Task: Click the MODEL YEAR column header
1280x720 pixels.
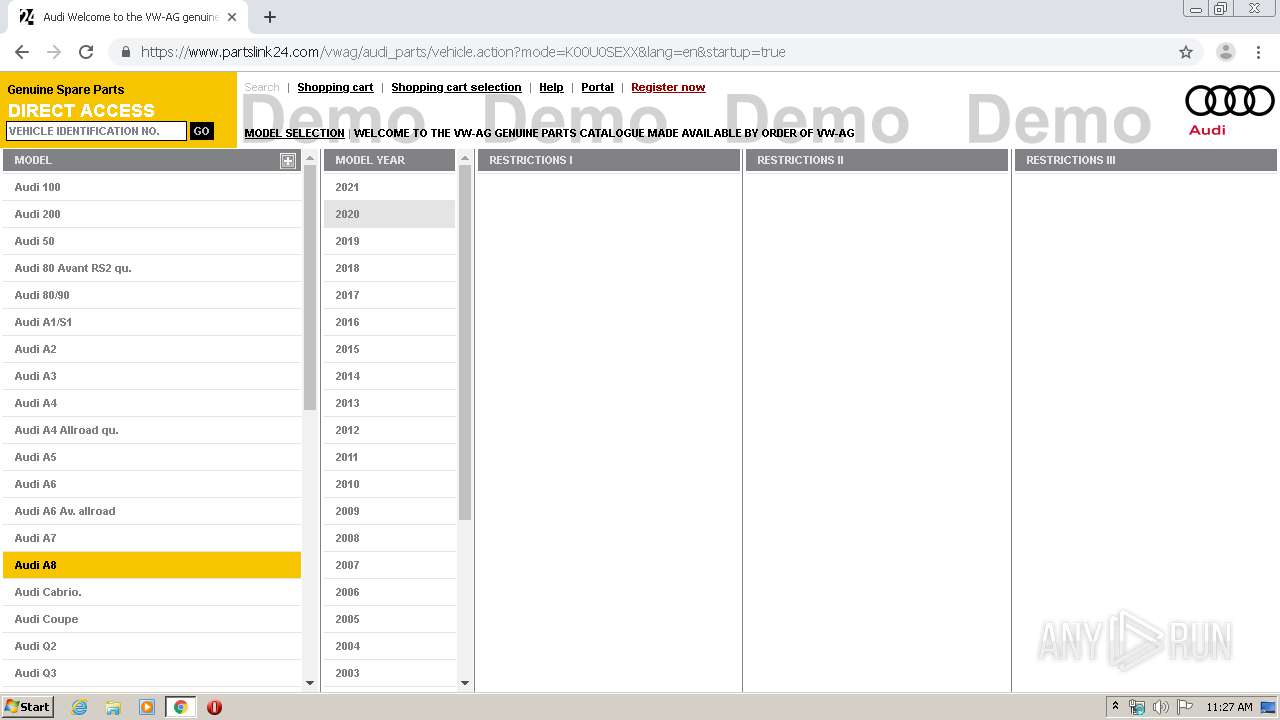Action: [x=389, y=160]
